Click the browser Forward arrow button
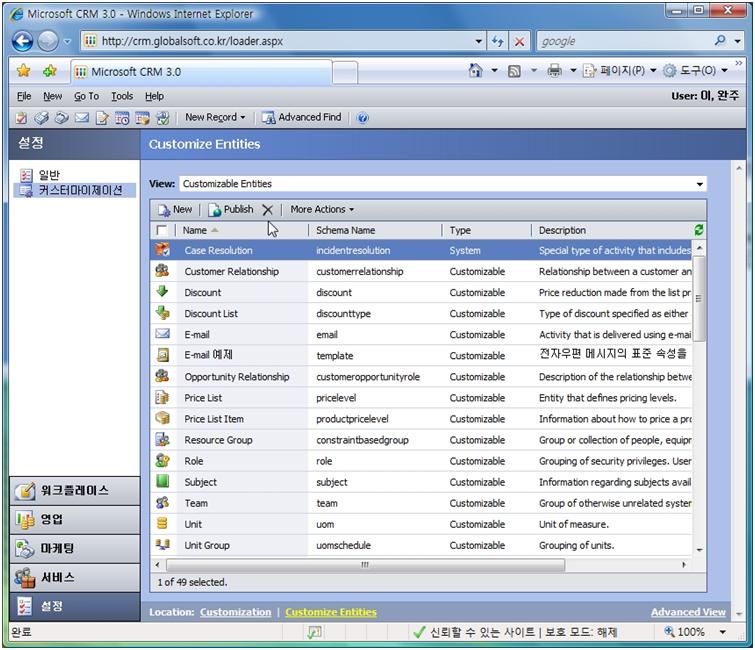 click(x=48, y=41)
